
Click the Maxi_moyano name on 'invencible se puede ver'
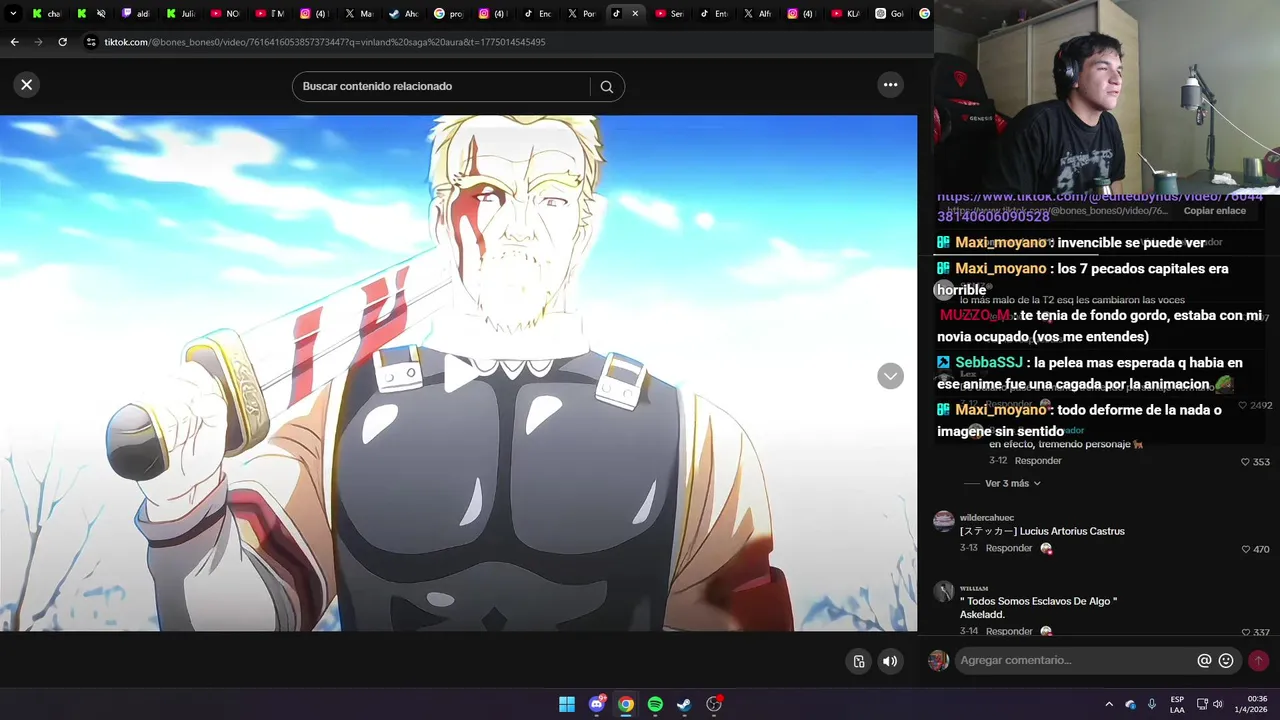[1000, 243]
